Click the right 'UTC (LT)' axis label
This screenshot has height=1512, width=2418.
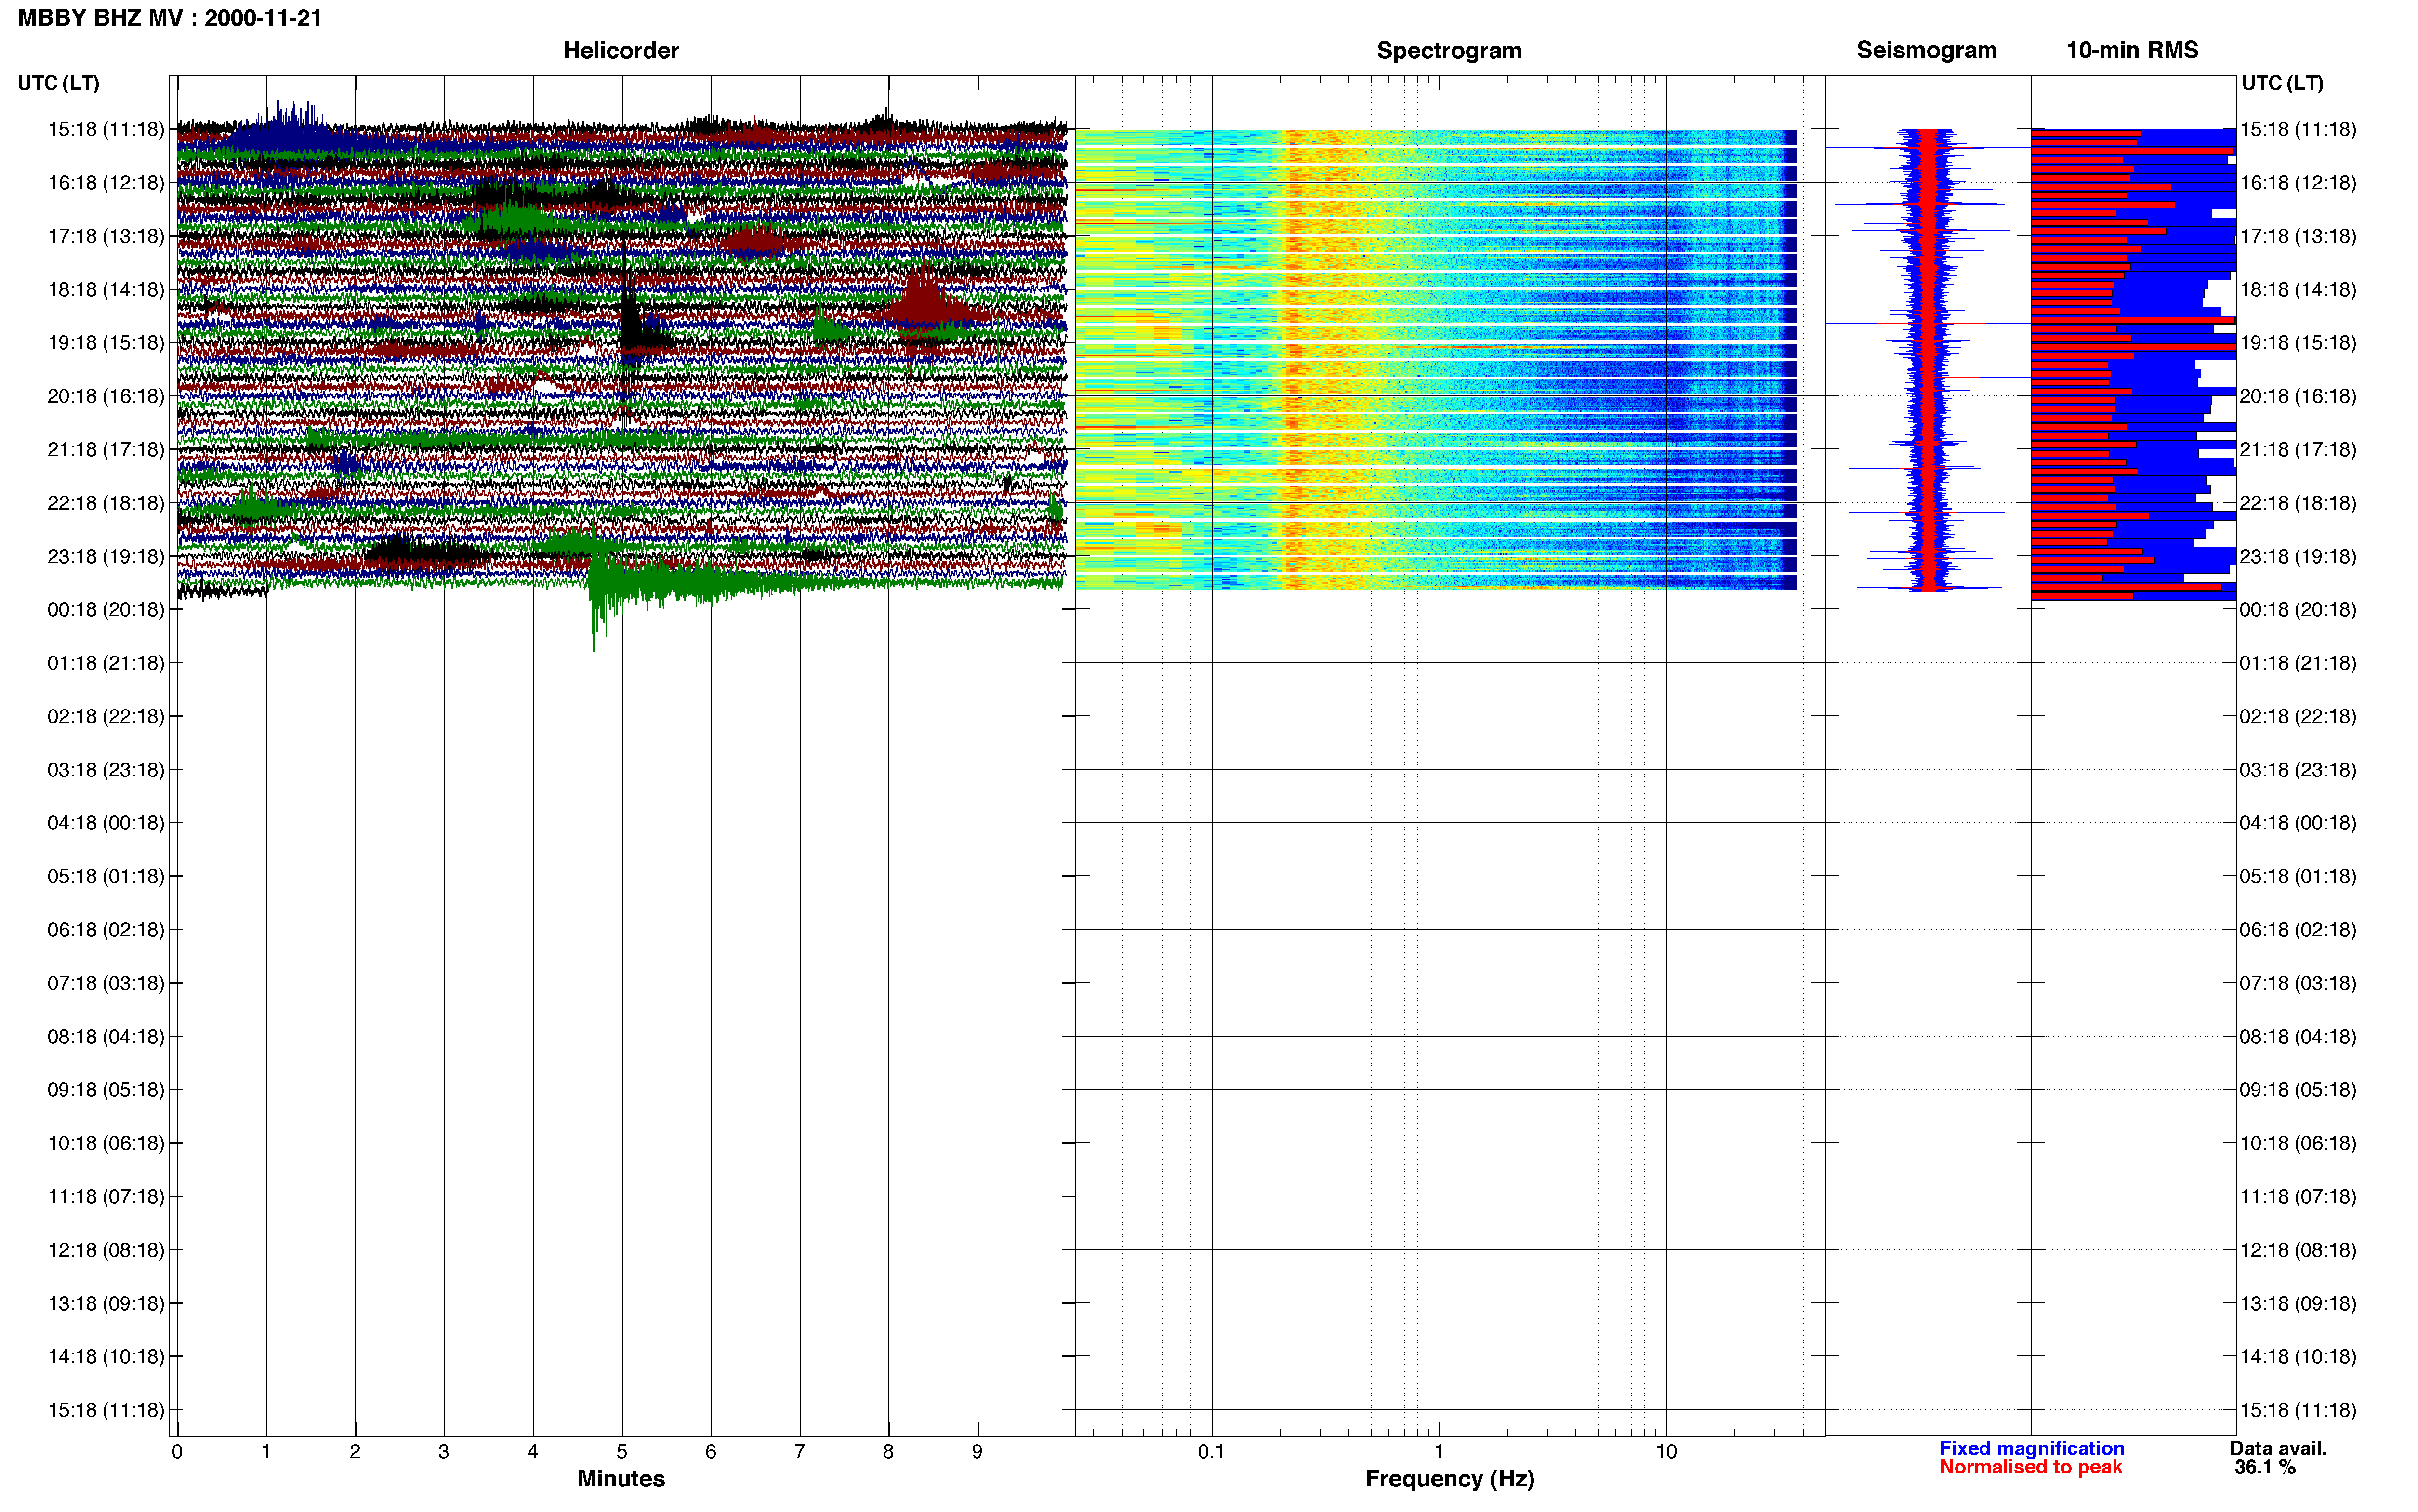2282,82
